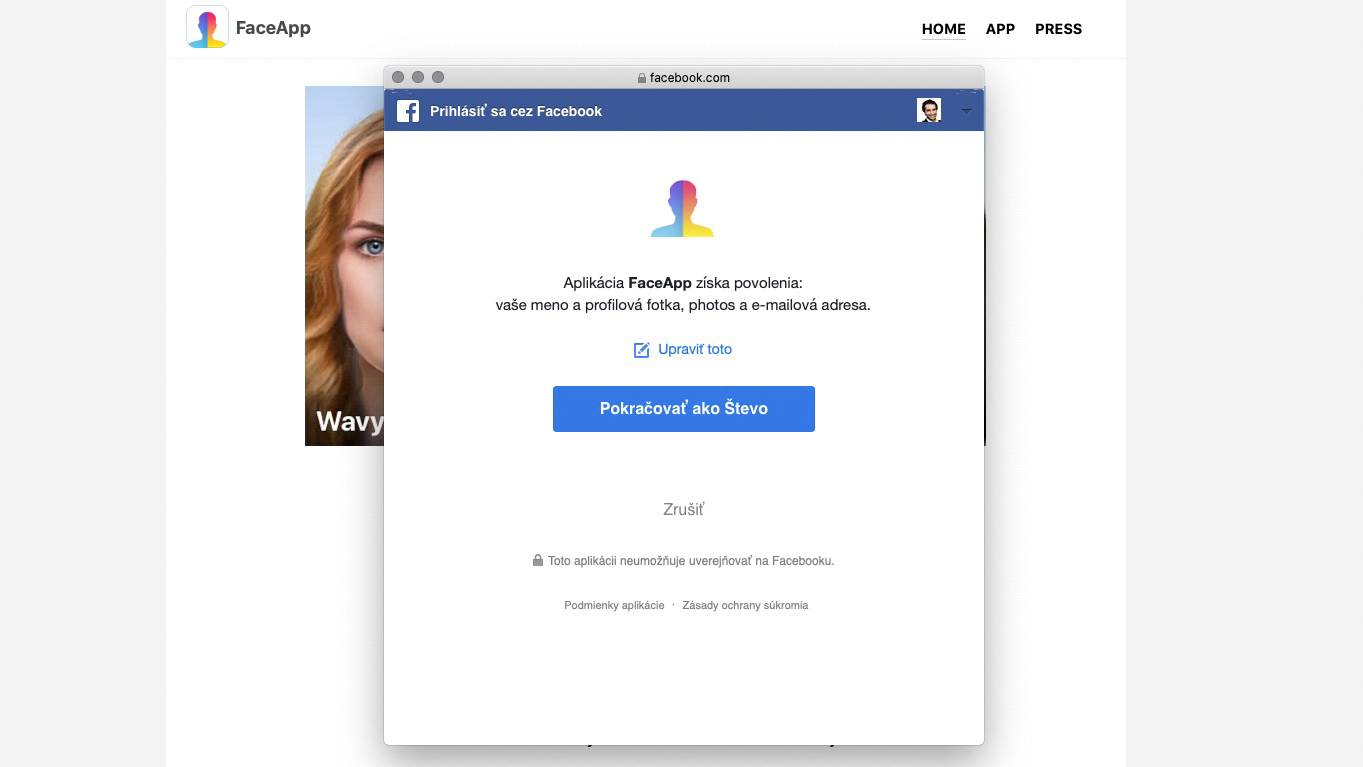Viewport: 1363px width, 767px height.
Task: Go to HOME in FaceApp navigation
Action: pyautogui.click(x=944, y=29)
